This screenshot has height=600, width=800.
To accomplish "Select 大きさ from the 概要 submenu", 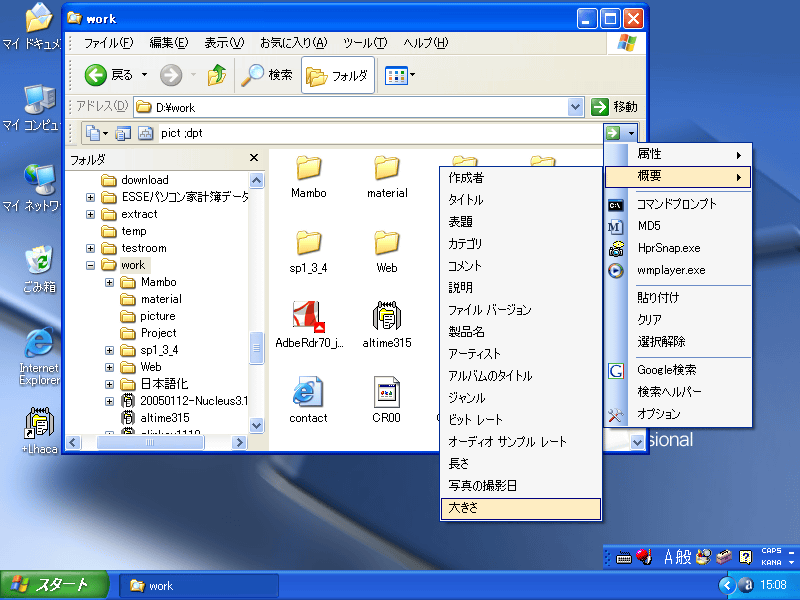I will 520,509.
